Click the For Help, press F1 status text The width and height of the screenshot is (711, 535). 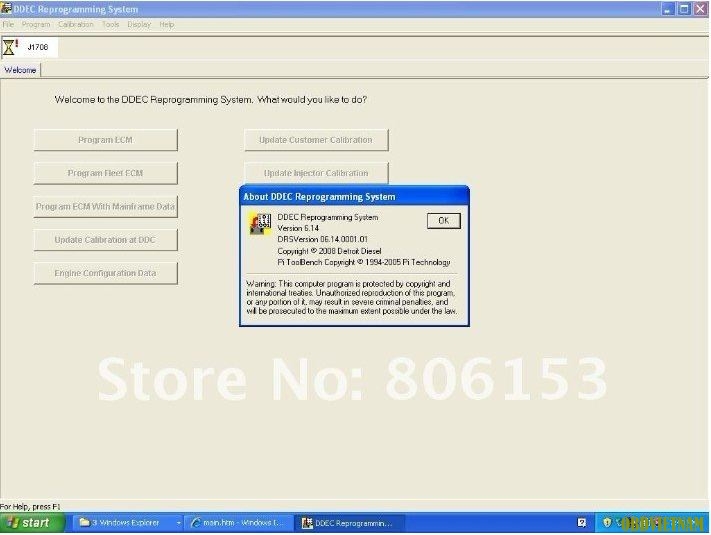click(30, 506)
